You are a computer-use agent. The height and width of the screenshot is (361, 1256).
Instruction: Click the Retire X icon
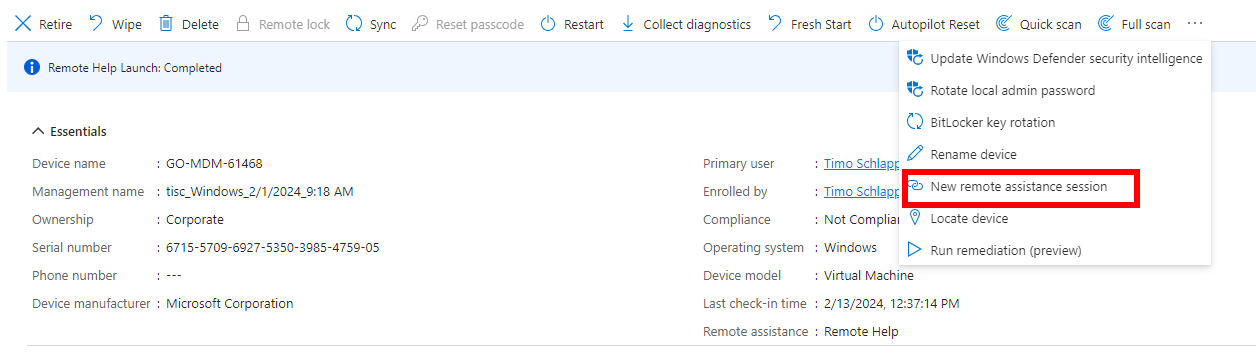click(23, 23)
